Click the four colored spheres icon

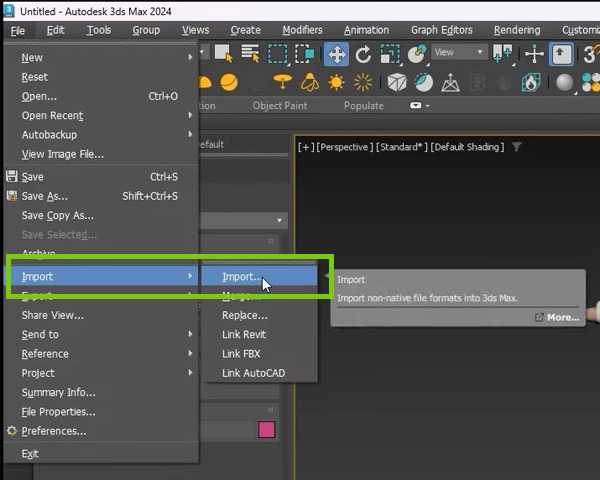pos(591,82)
